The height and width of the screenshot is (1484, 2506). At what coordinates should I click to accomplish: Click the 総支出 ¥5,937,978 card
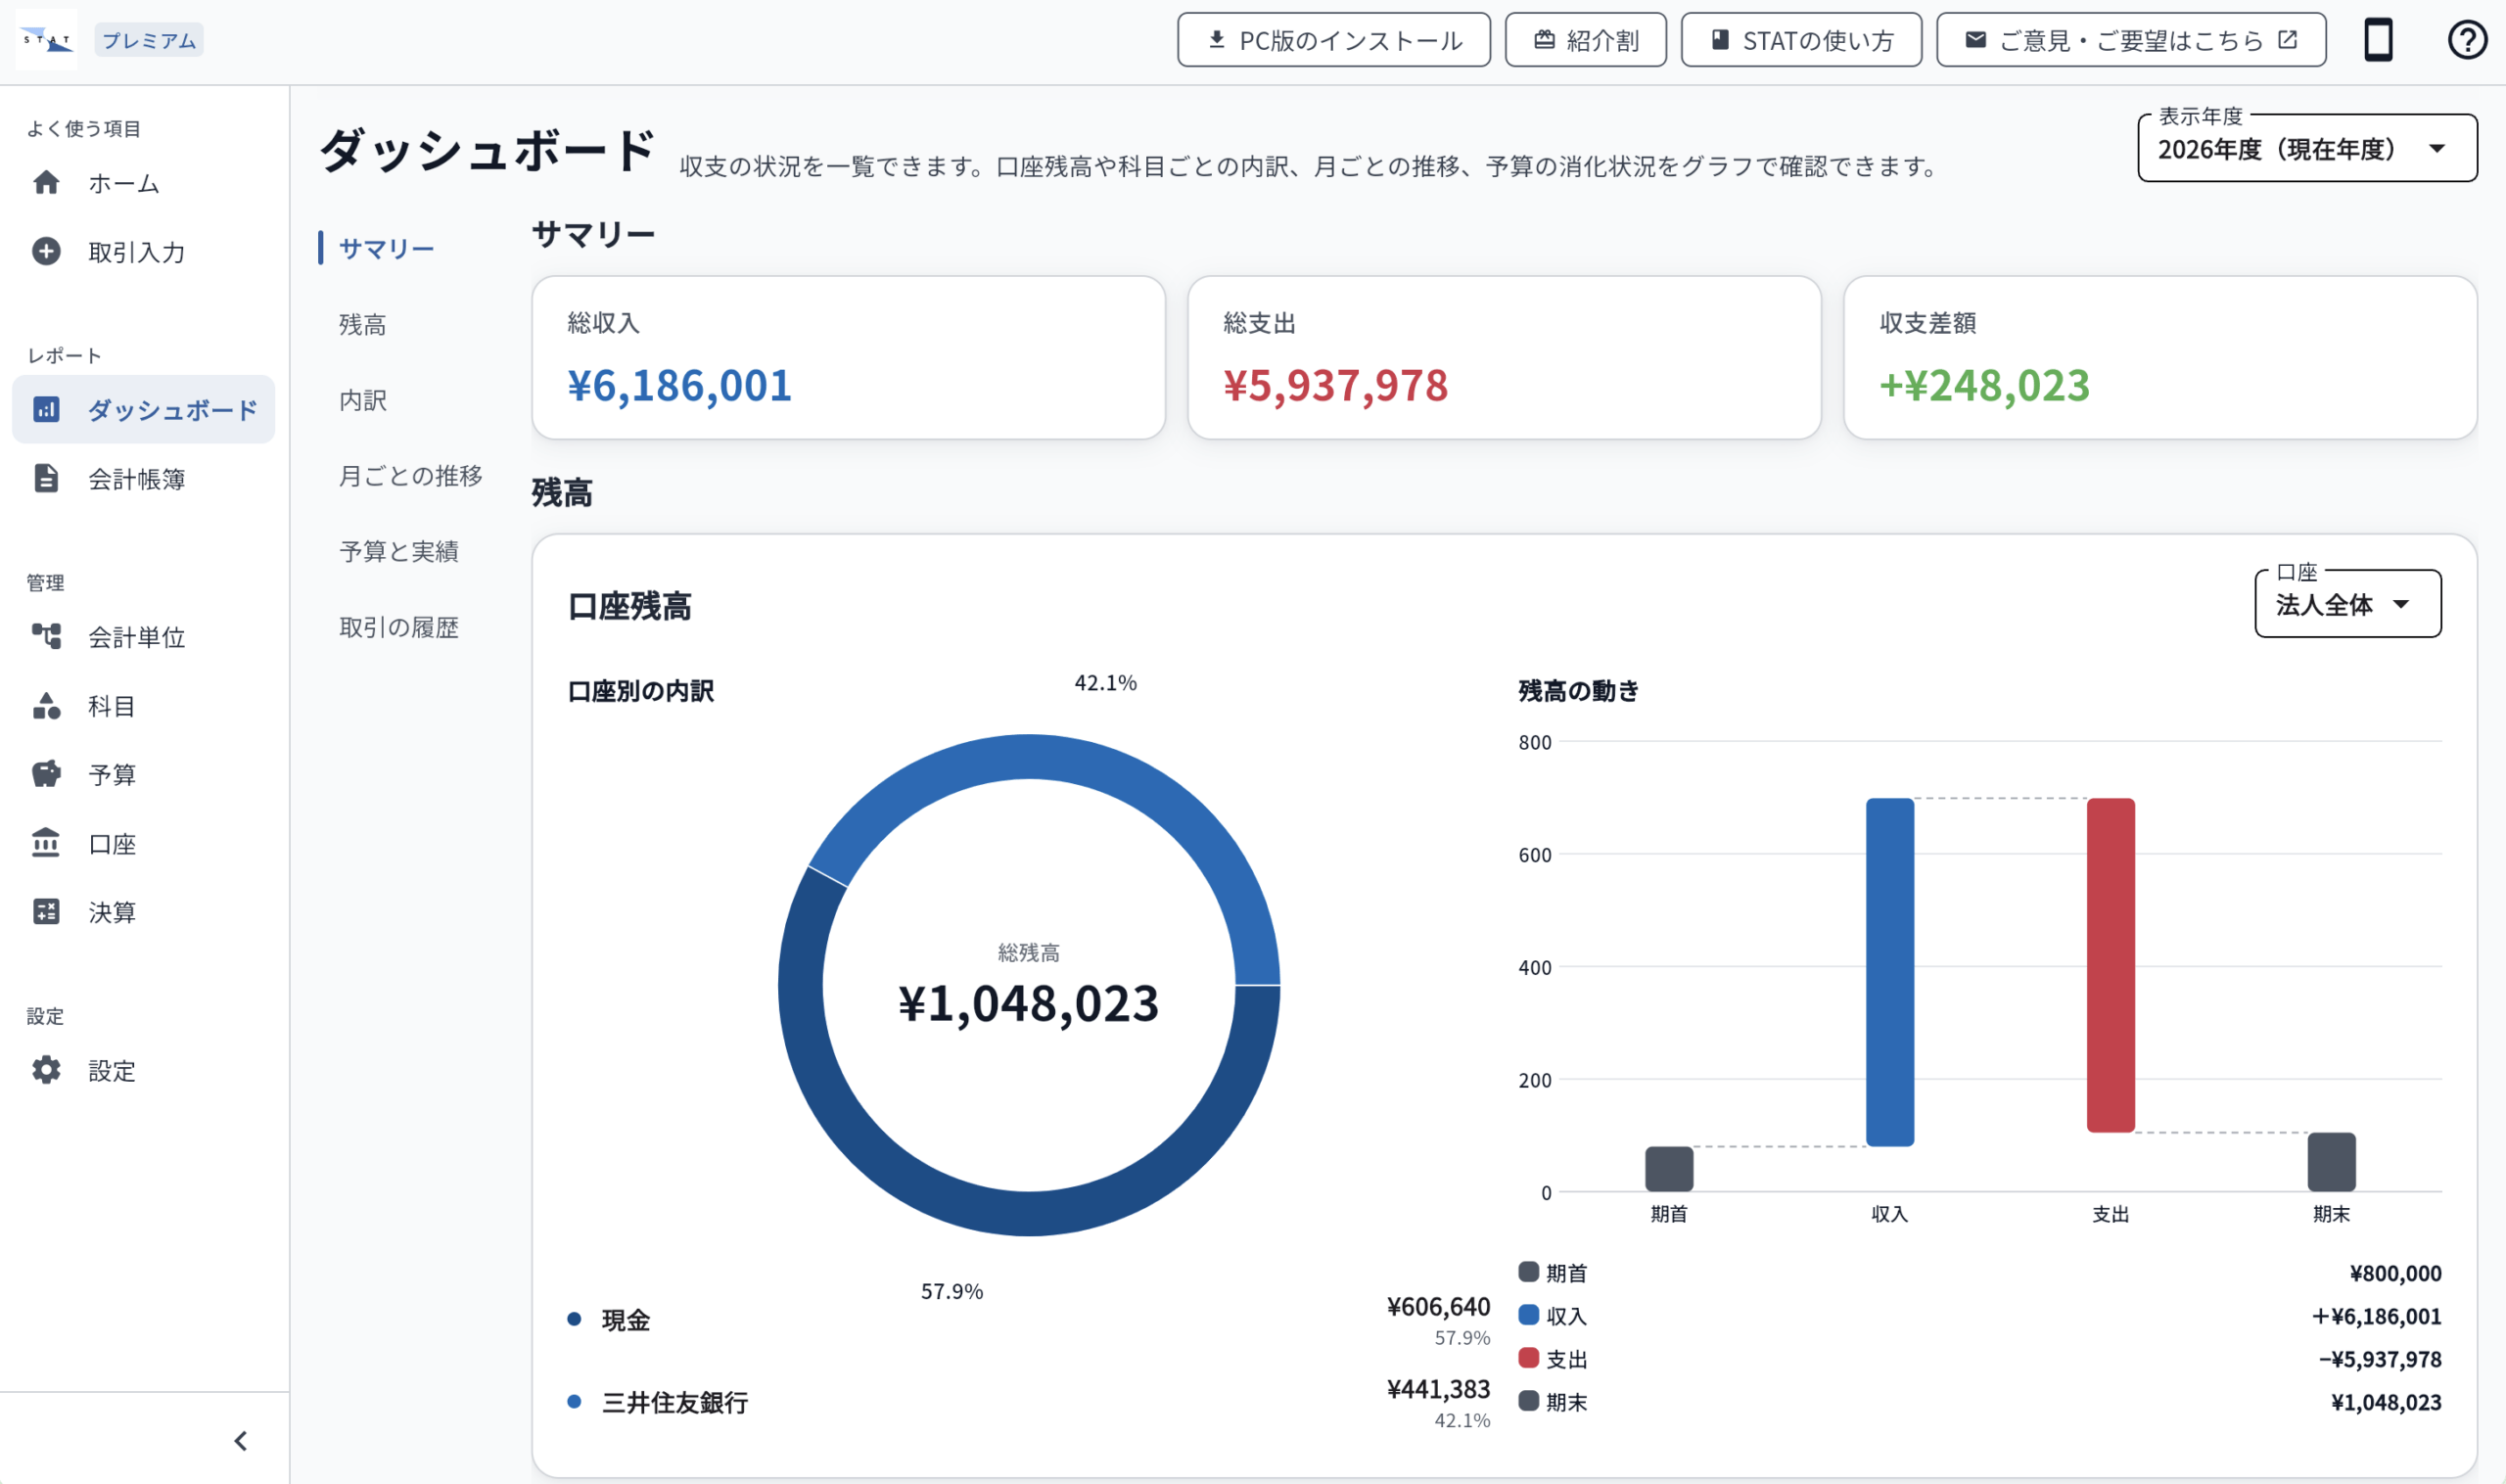1504,357
